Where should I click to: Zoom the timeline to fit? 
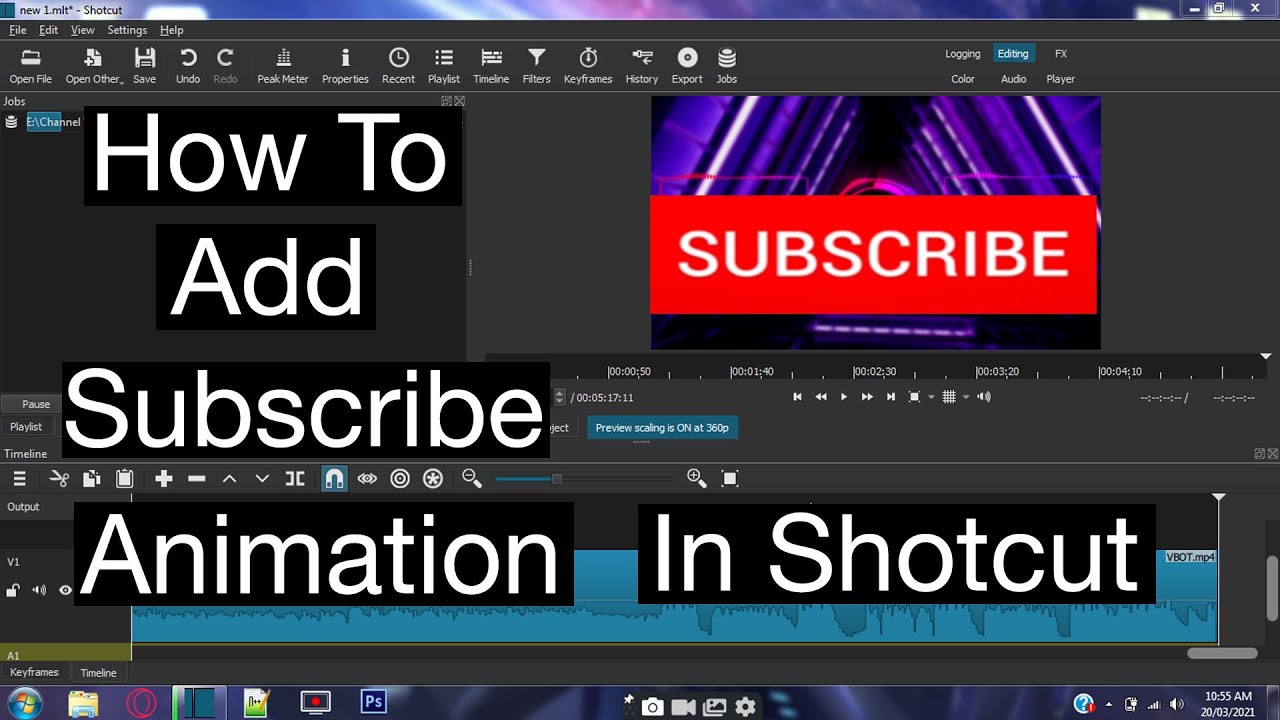tap(730, 479)
